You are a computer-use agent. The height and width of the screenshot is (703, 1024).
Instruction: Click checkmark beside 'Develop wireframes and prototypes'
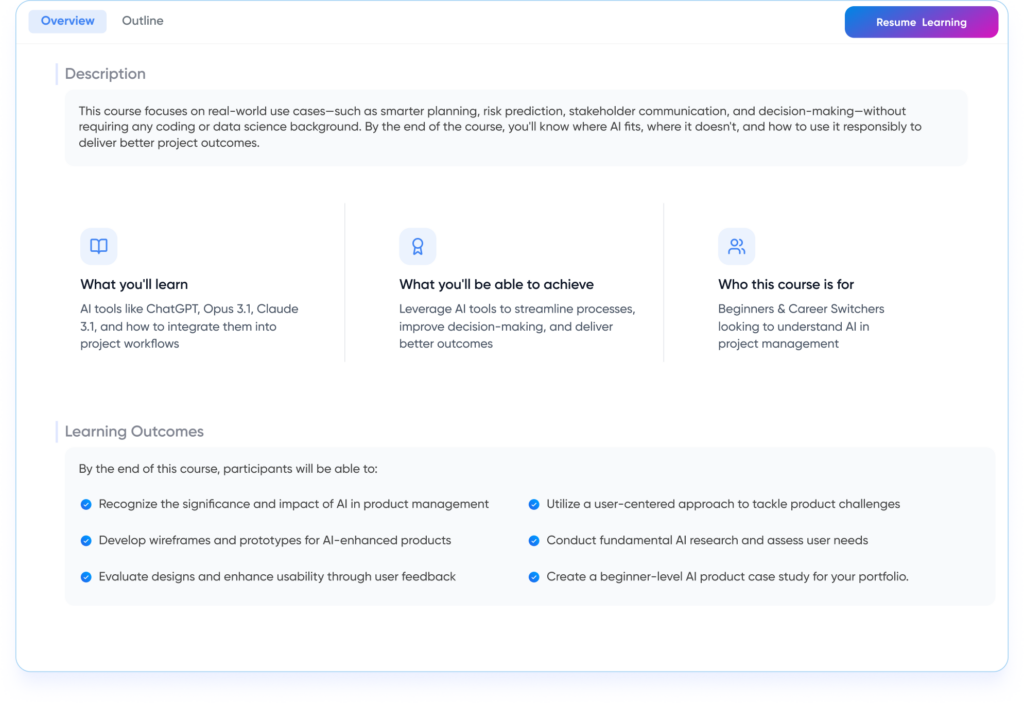pos(86,541)
